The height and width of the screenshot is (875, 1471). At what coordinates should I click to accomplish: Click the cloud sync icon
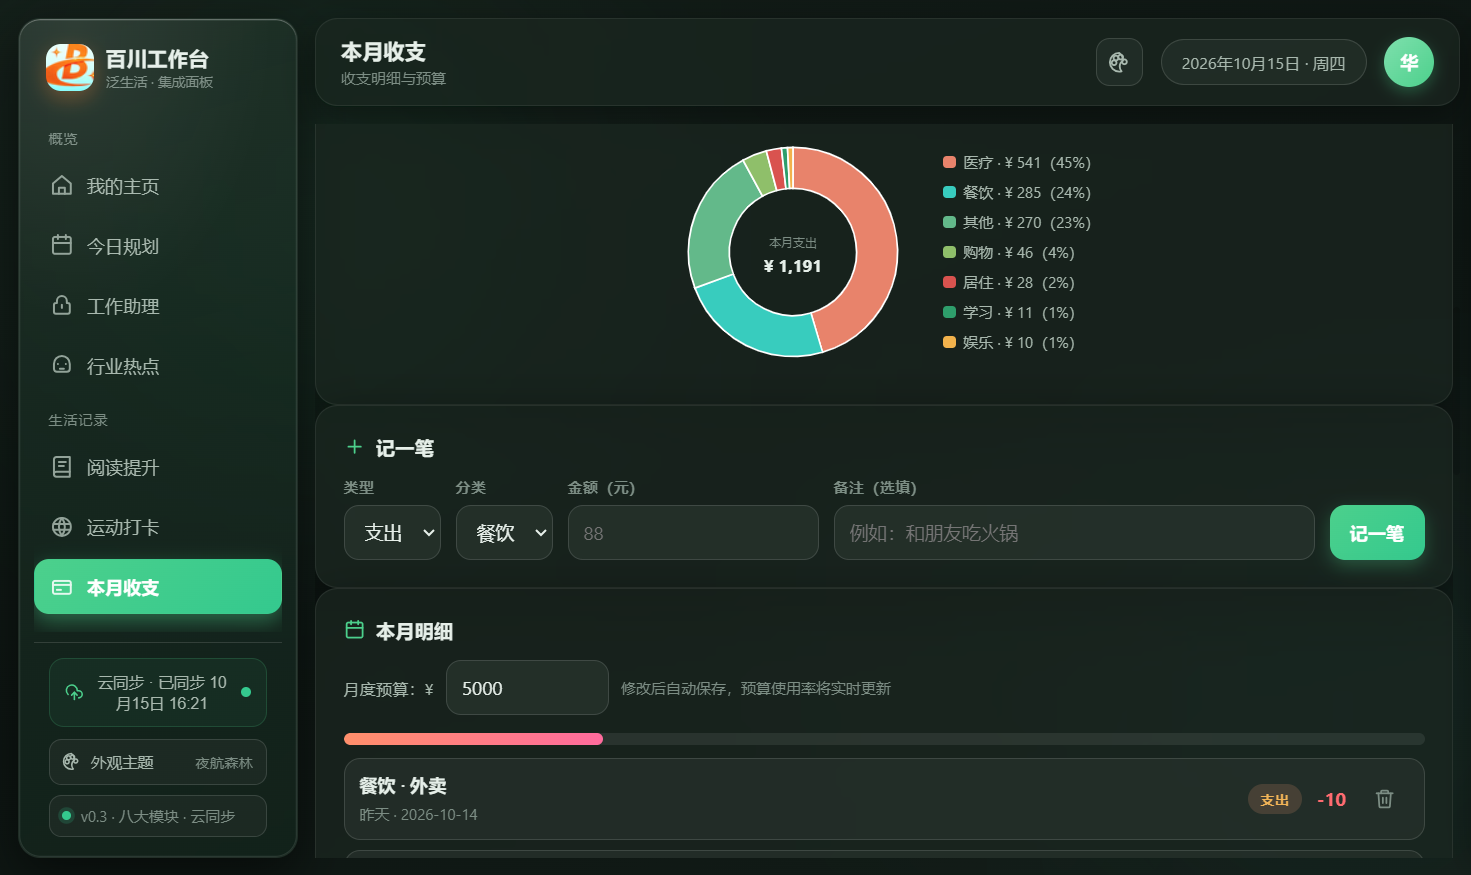(74, 692)
